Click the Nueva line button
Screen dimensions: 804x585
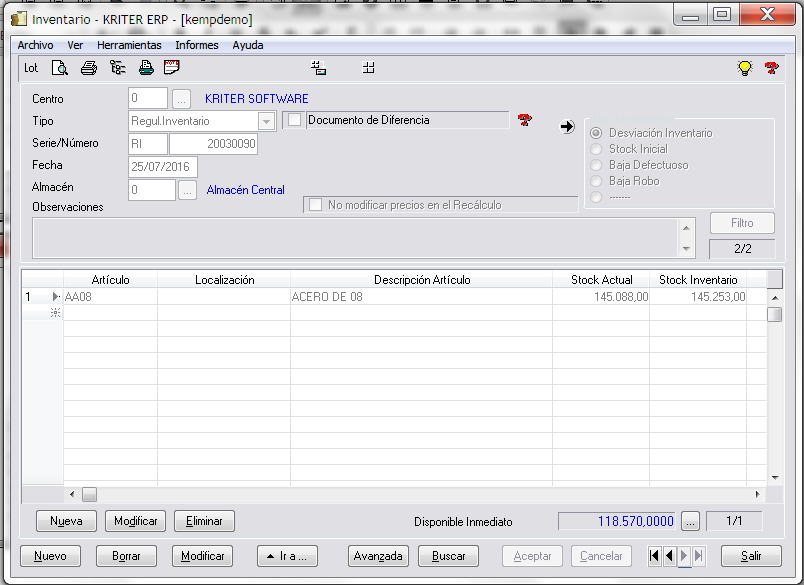66,521
